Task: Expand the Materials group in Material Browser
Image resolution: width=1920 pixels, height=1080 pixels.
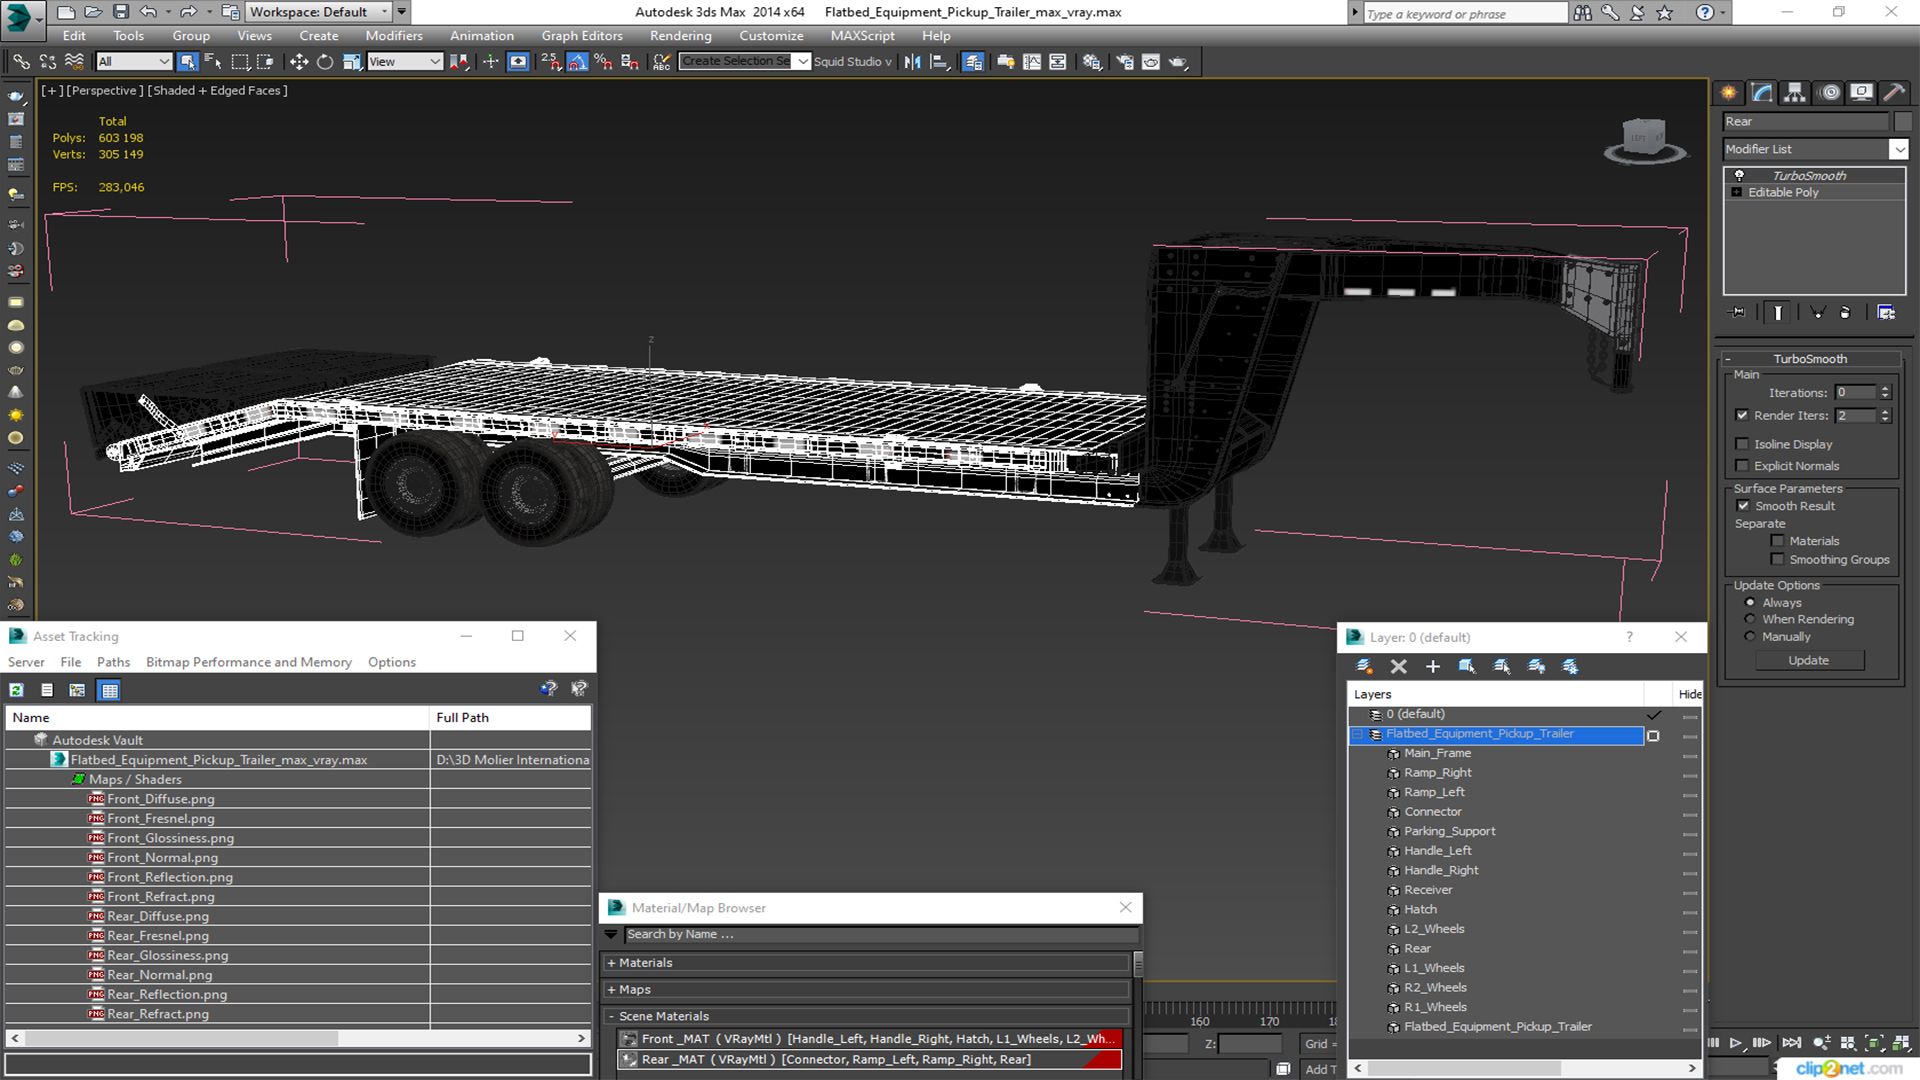Action: tap(868, 963)
